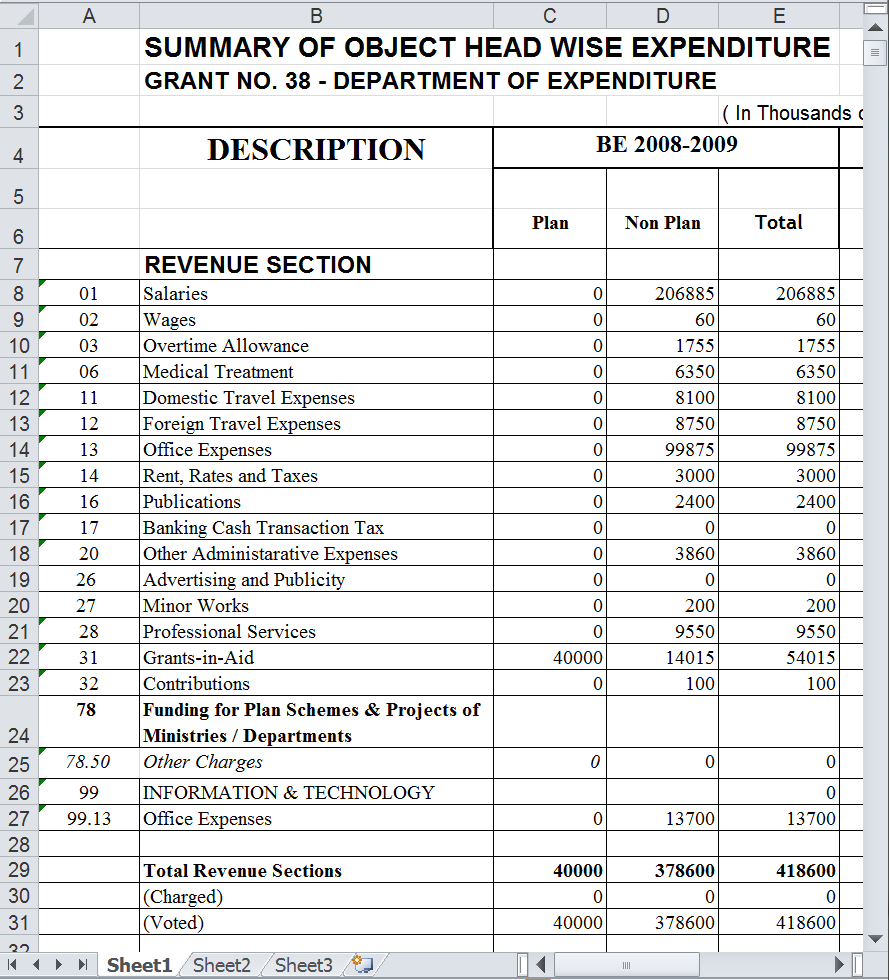
Task: Click the 'REVENUE SECTION' cell
Action: (x=316, y=265)
